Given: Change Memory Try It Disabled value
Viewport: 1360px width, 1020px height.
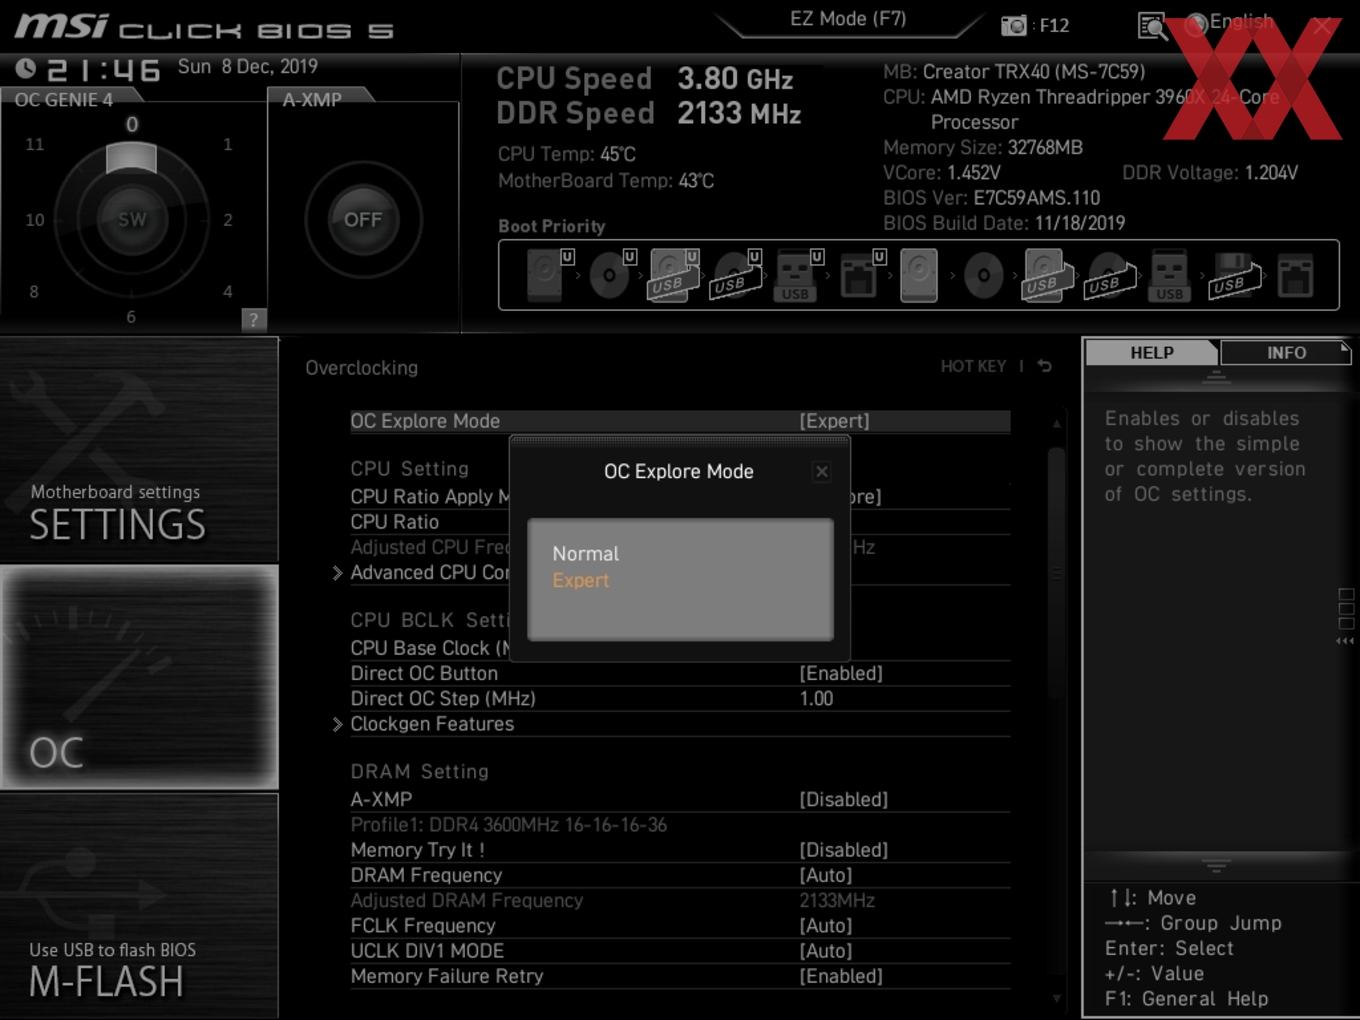Looking at the screenshot, I should pyautogui.click(x=843, y=850).
